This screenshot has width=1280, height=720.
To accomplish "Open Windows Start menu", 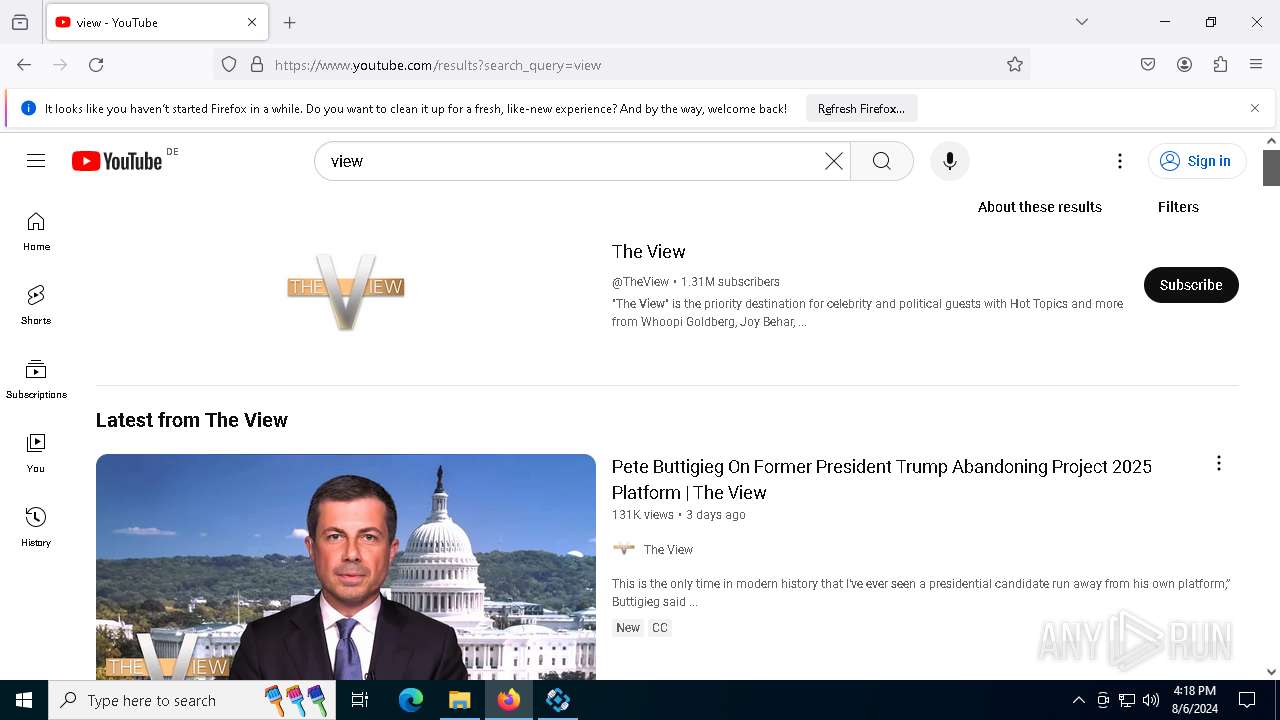I will (x=24, y=700).
